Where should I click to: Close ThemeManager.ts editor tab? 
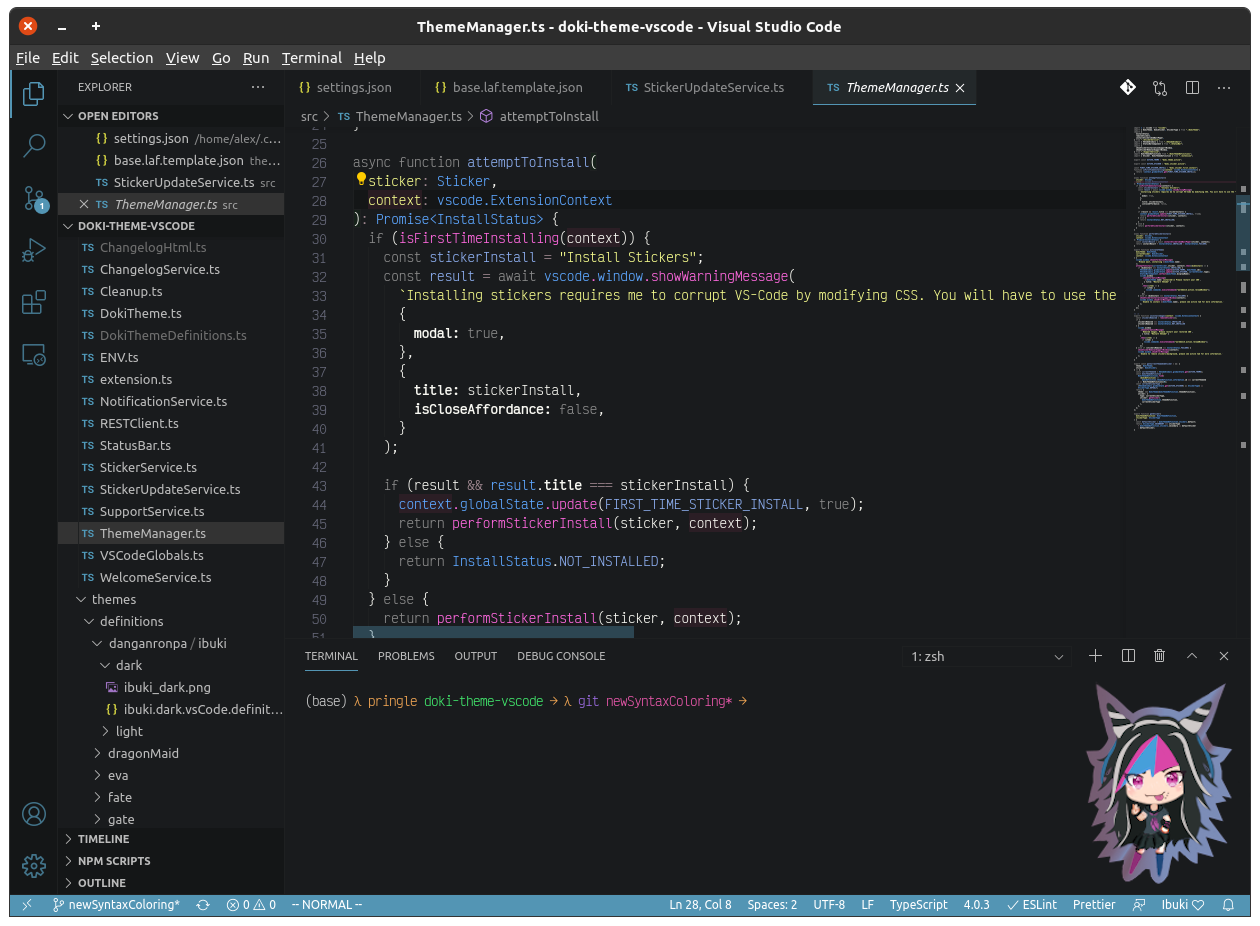(960, 88)
